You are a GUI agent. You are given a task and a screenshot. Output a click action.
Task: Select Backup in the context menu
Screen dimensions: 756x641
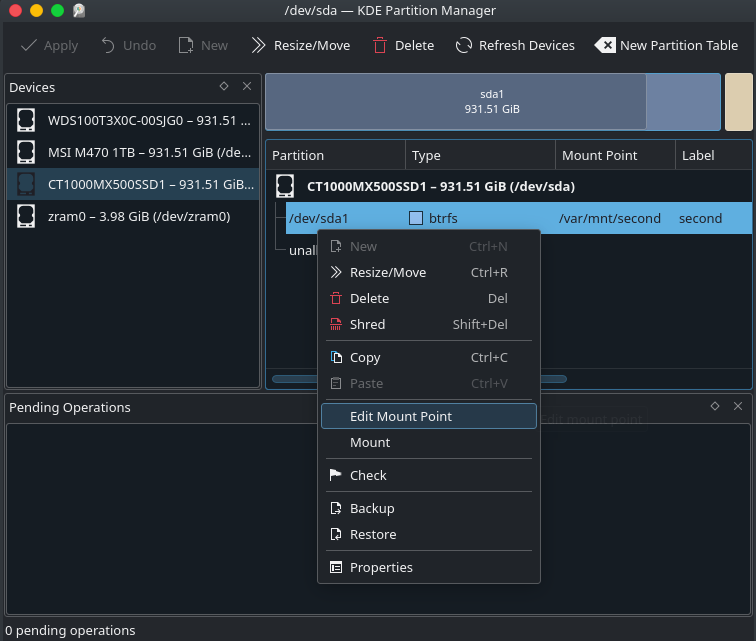click(429, 508)
